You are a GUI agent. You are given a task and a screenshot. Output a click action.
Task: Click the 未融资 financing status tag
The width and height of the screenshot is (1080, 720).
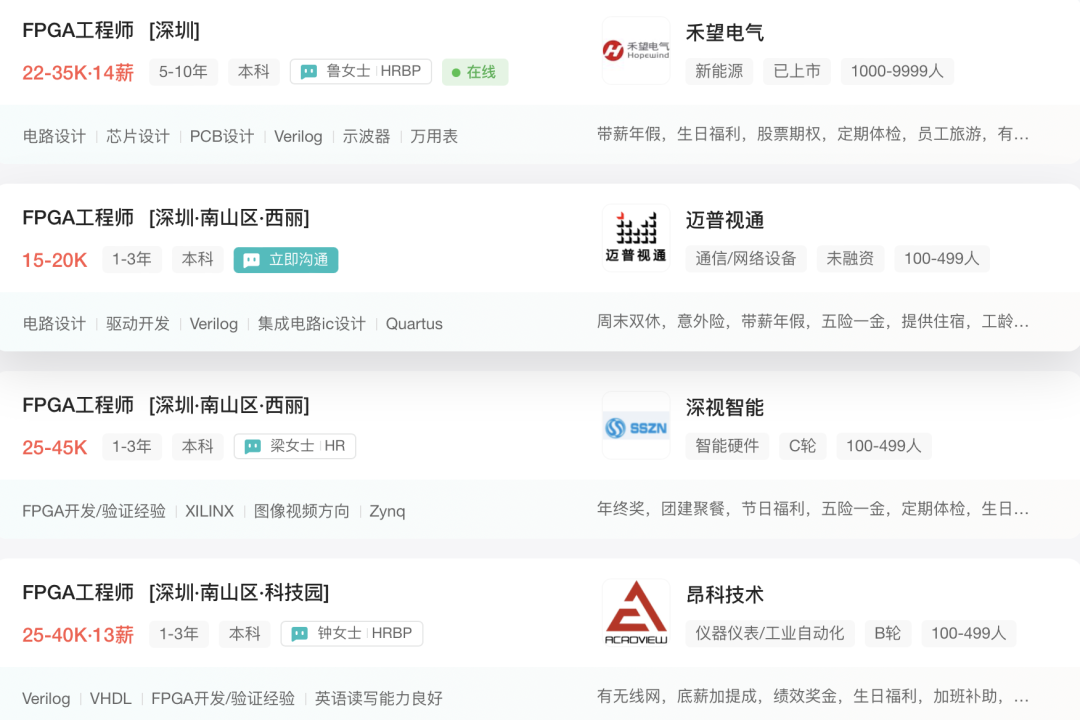pyautogui.click(x=850, y=258)
